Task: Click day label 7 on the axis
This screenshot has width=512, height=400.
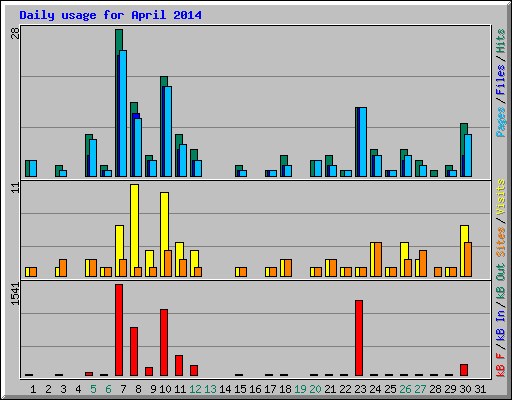Action: [123, 389]
